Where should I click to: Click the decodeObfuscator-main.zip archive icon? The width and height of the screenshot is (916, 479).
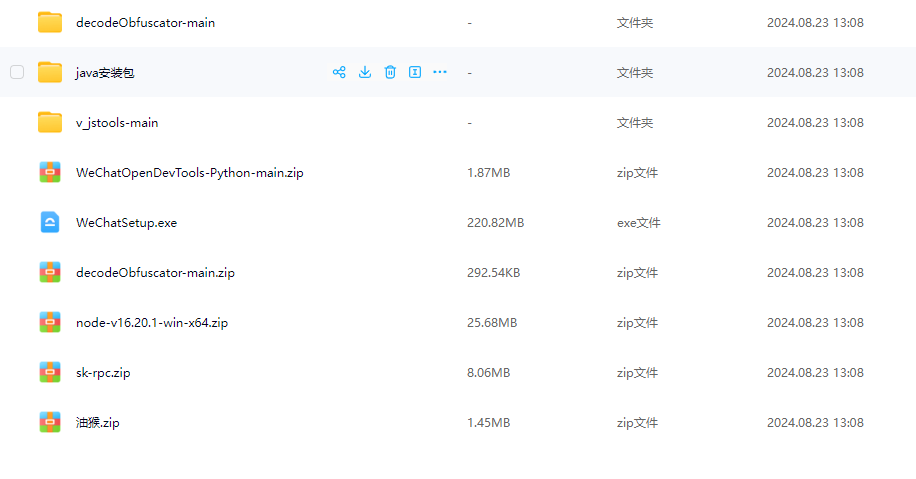50,272
